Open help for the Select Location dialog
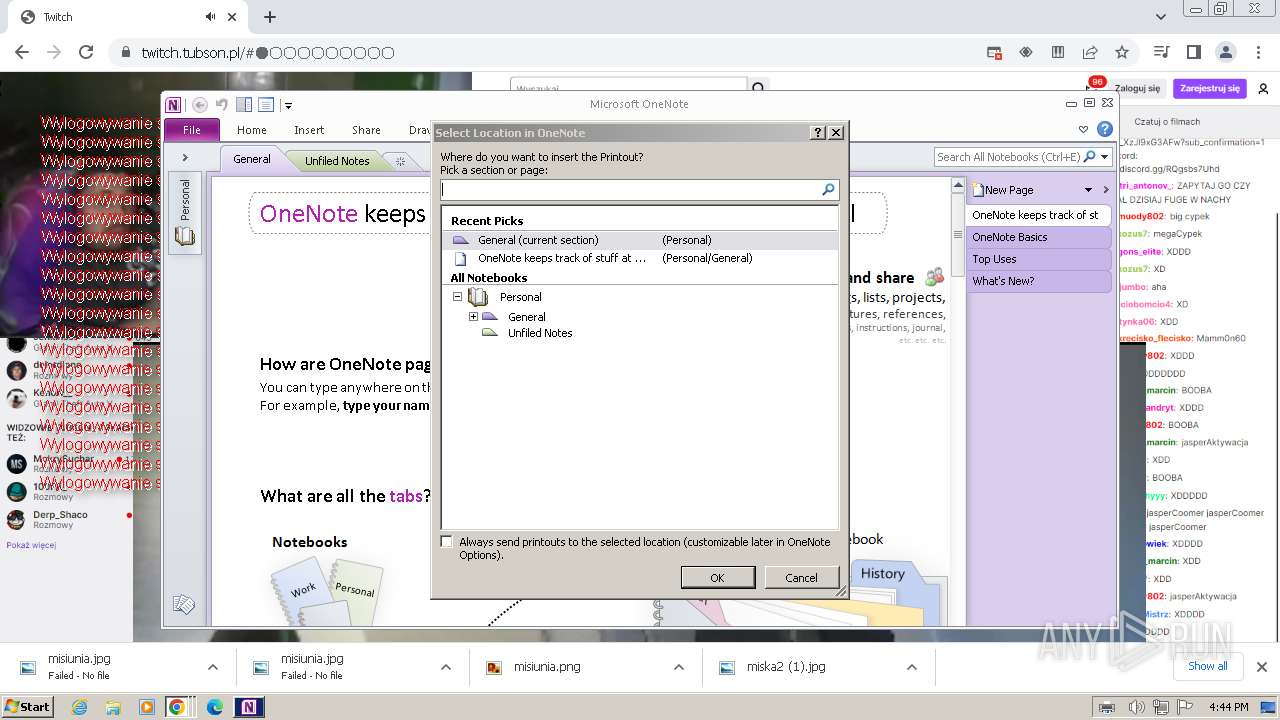The height and width of the screenshot is (720, 1280). [x=818, y=132]
